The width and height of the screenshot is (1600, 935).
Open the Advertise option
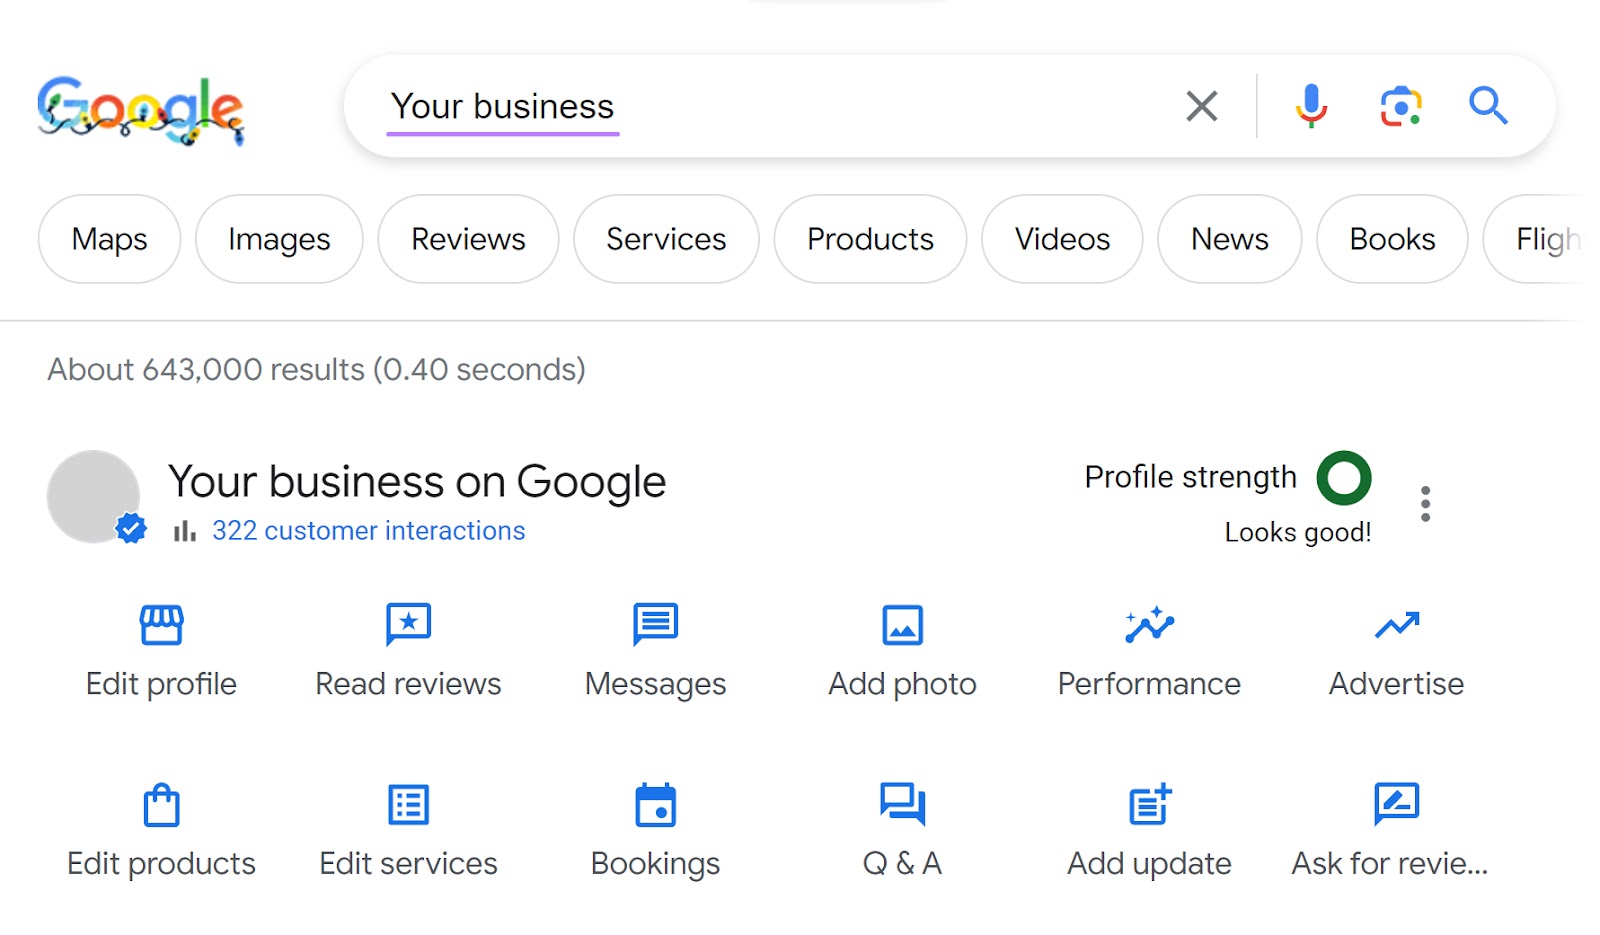tap(1395, 650)
